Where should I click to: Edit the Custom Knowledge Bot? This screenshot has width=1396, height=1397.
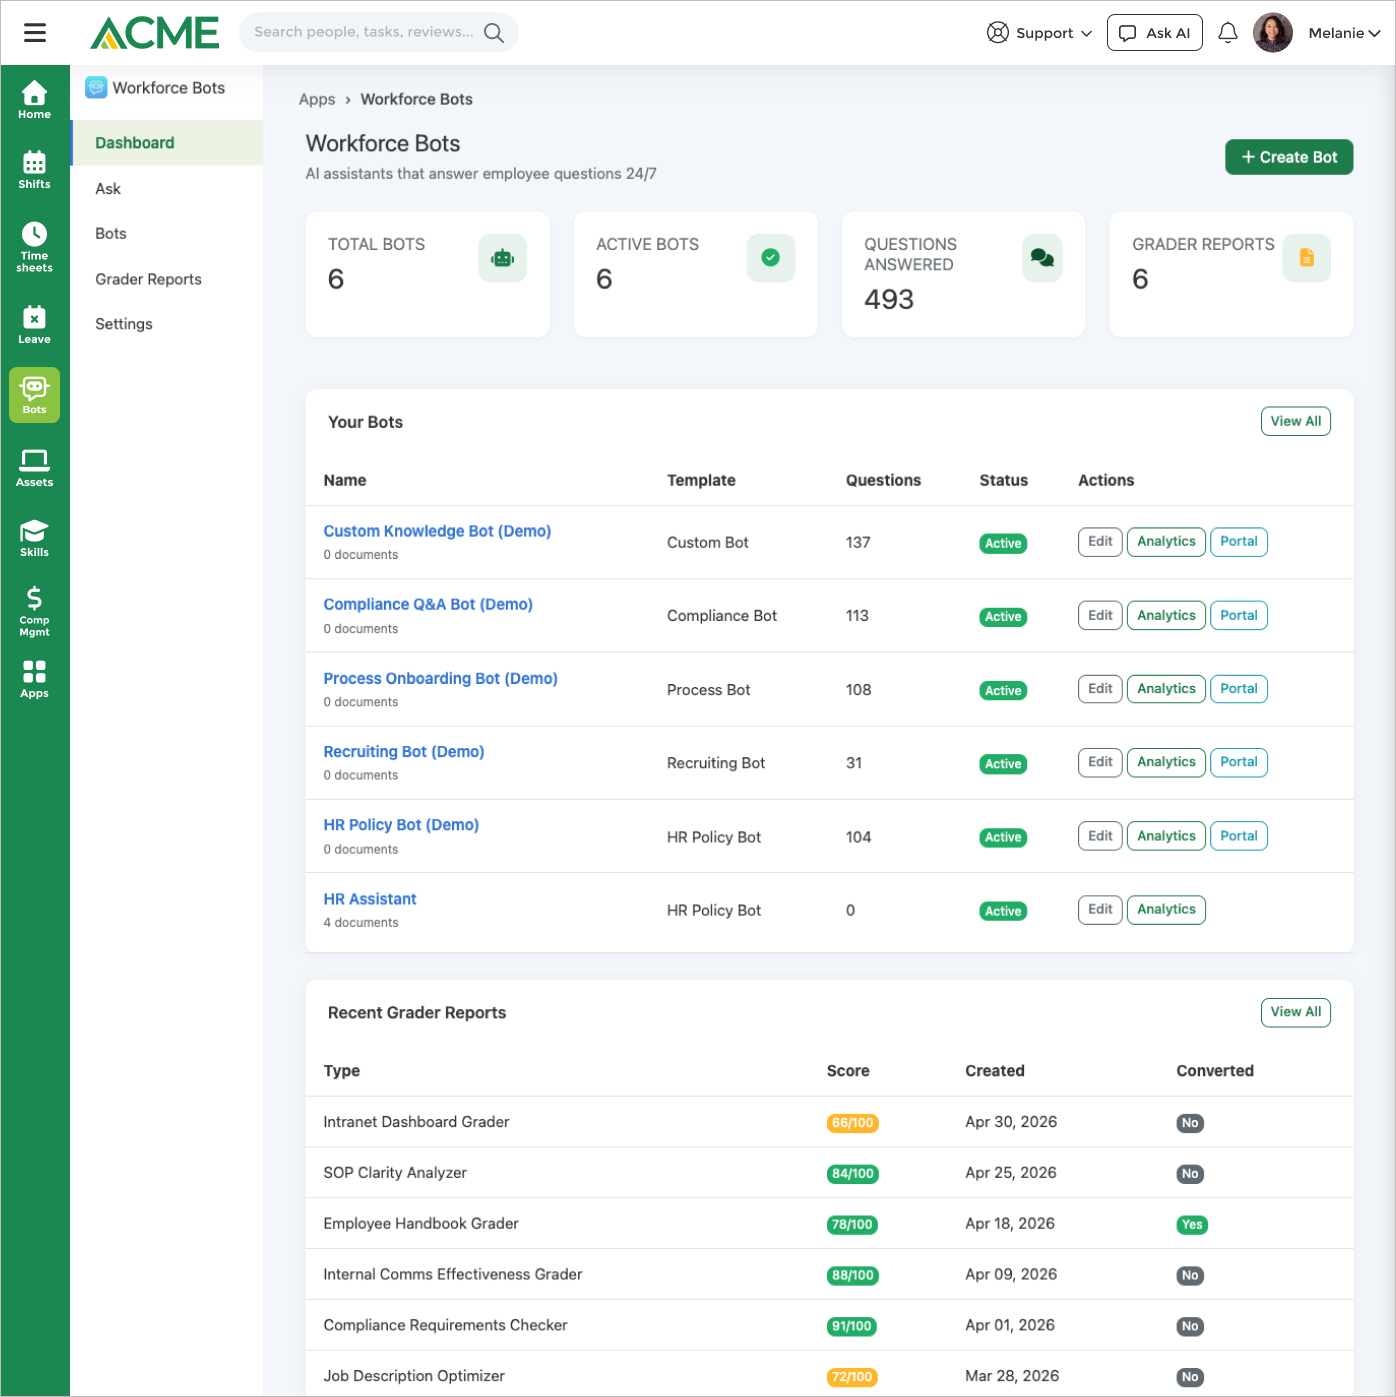(1100, 541)
